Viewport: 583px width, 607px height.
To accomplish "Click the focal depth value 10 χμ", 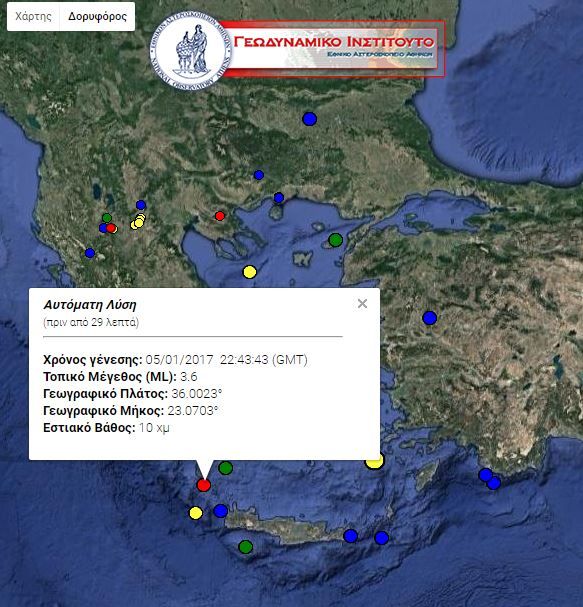I will (154, 428).
